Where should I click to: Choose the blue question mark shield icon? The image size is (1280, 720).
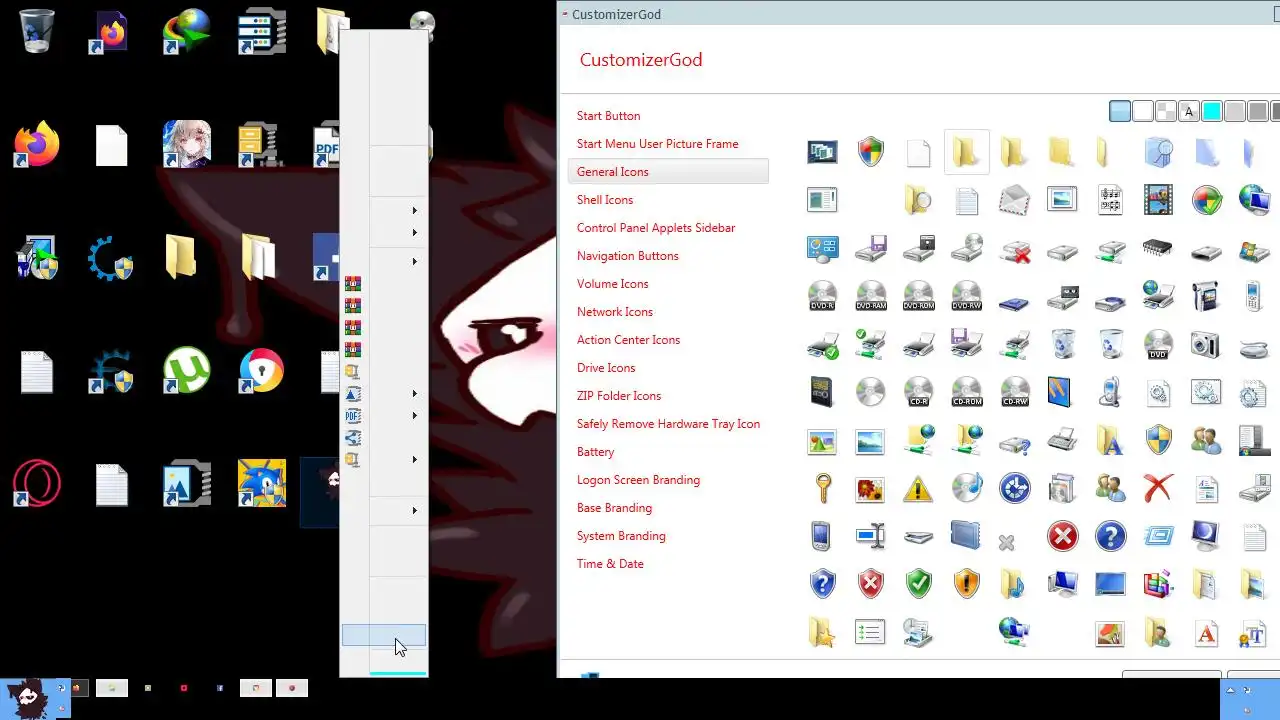point(822,584)
